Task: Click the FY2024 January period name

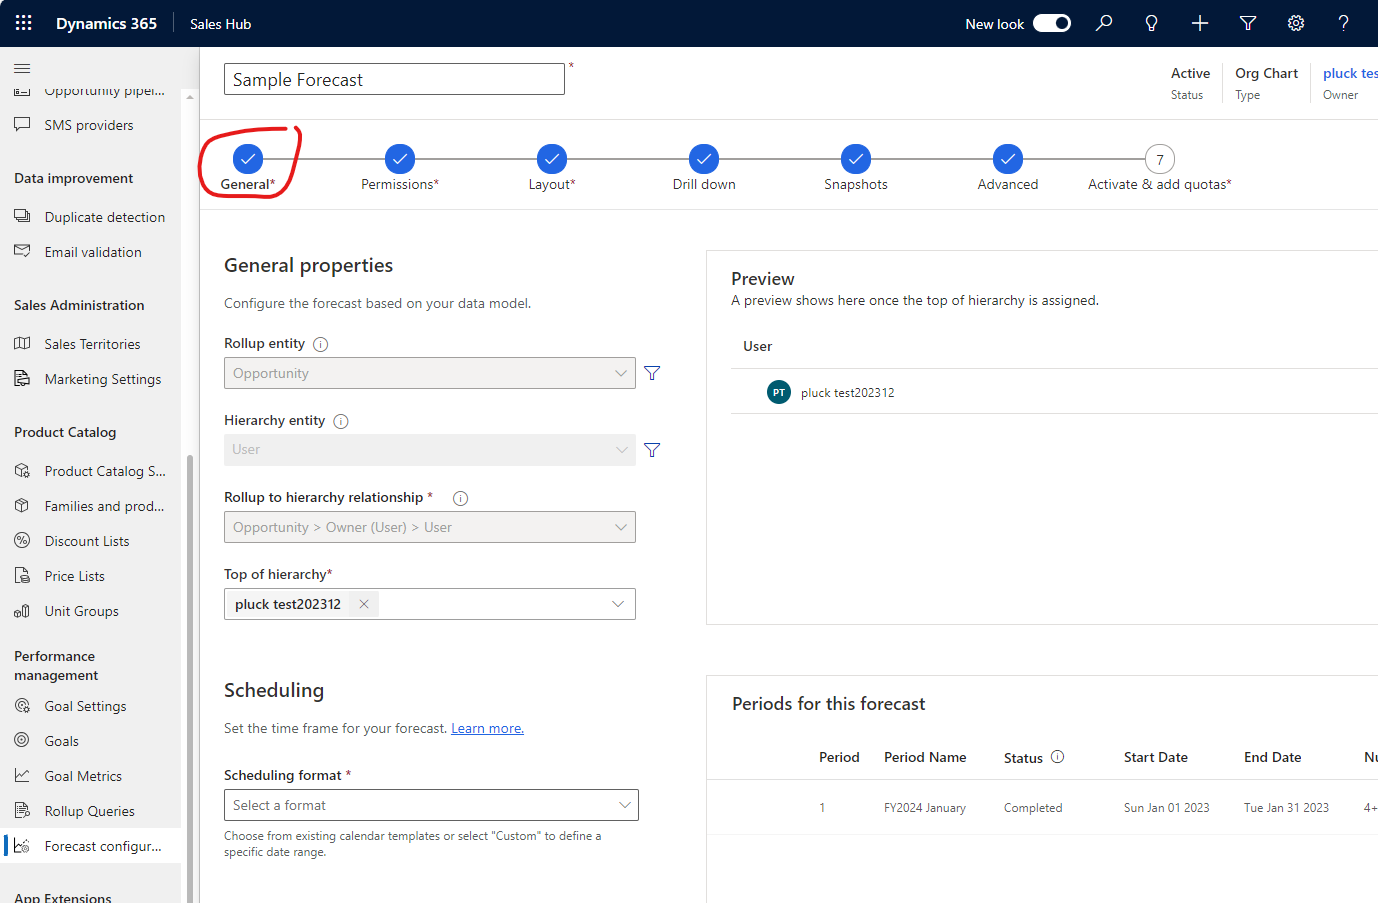Action: (x=925, y=808)
